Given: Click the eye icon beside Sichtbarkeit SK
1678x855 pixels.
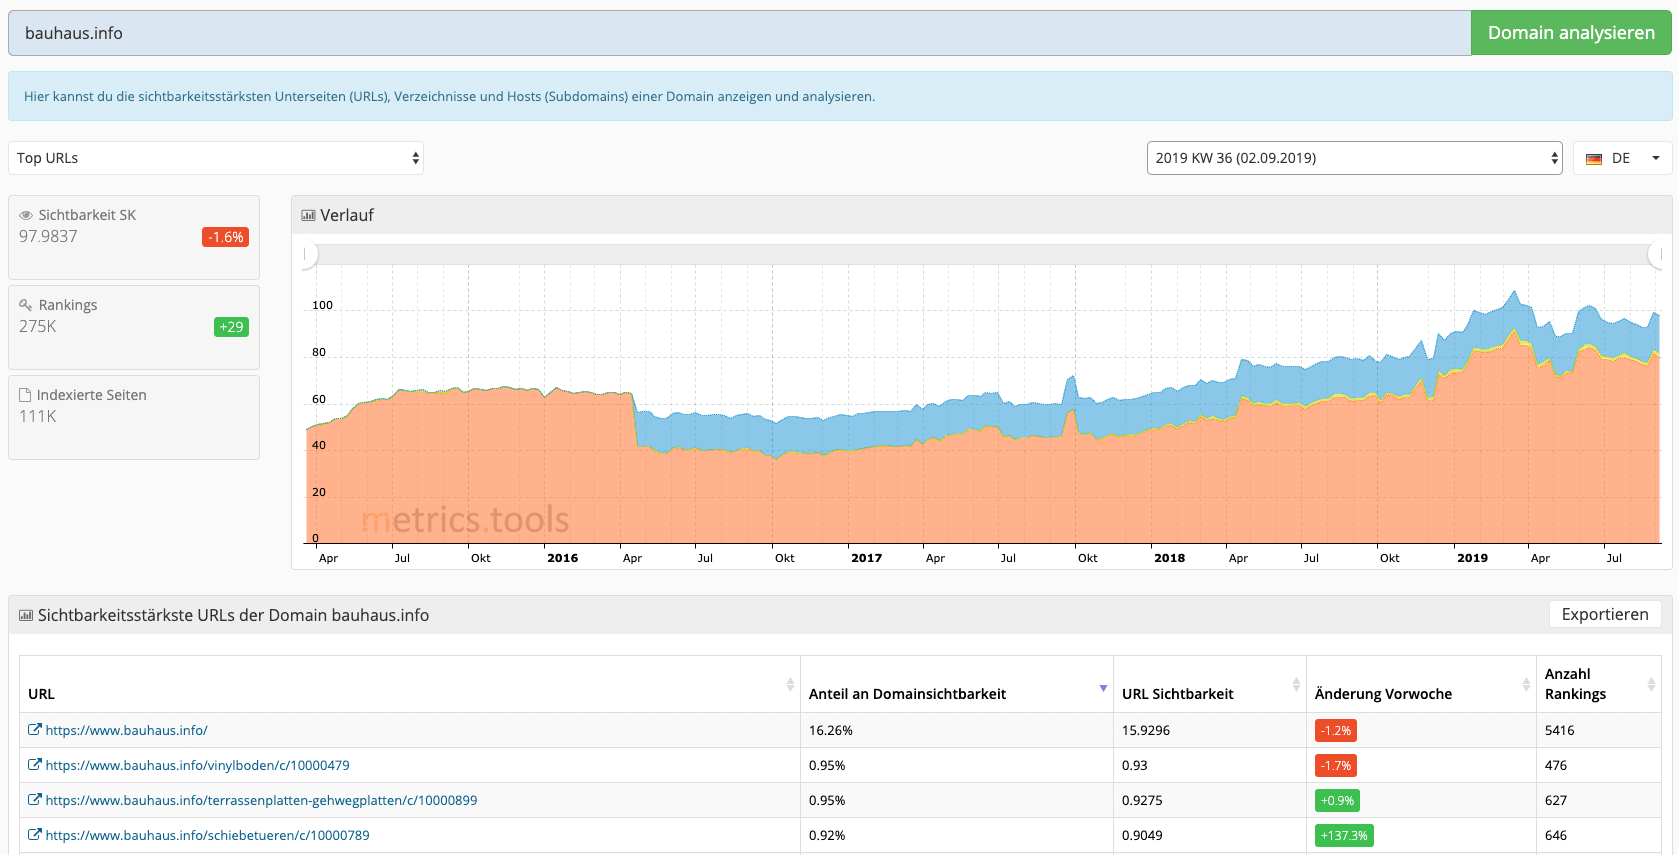Looking at the screenshot, I should (x=26, y=215).
